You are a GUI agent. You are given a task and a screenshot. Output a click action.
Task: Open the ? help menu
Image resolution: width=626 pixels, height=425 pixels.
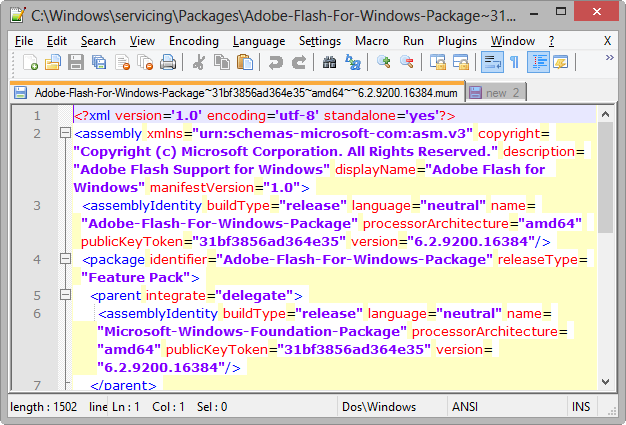coord(551,41)
